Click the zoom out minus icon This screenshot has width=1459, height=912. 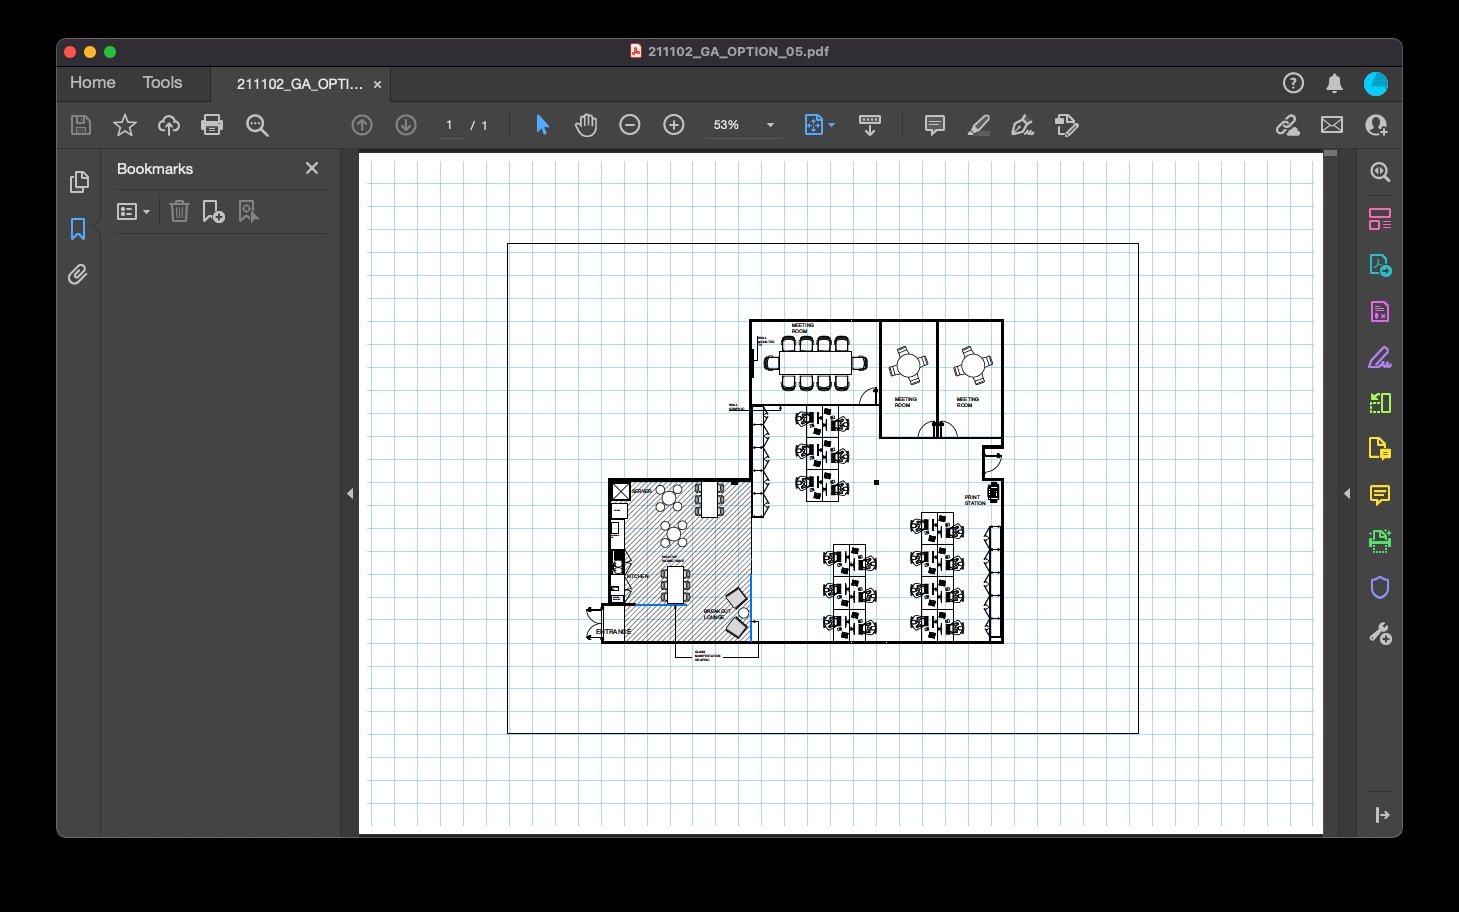[630, 125]
